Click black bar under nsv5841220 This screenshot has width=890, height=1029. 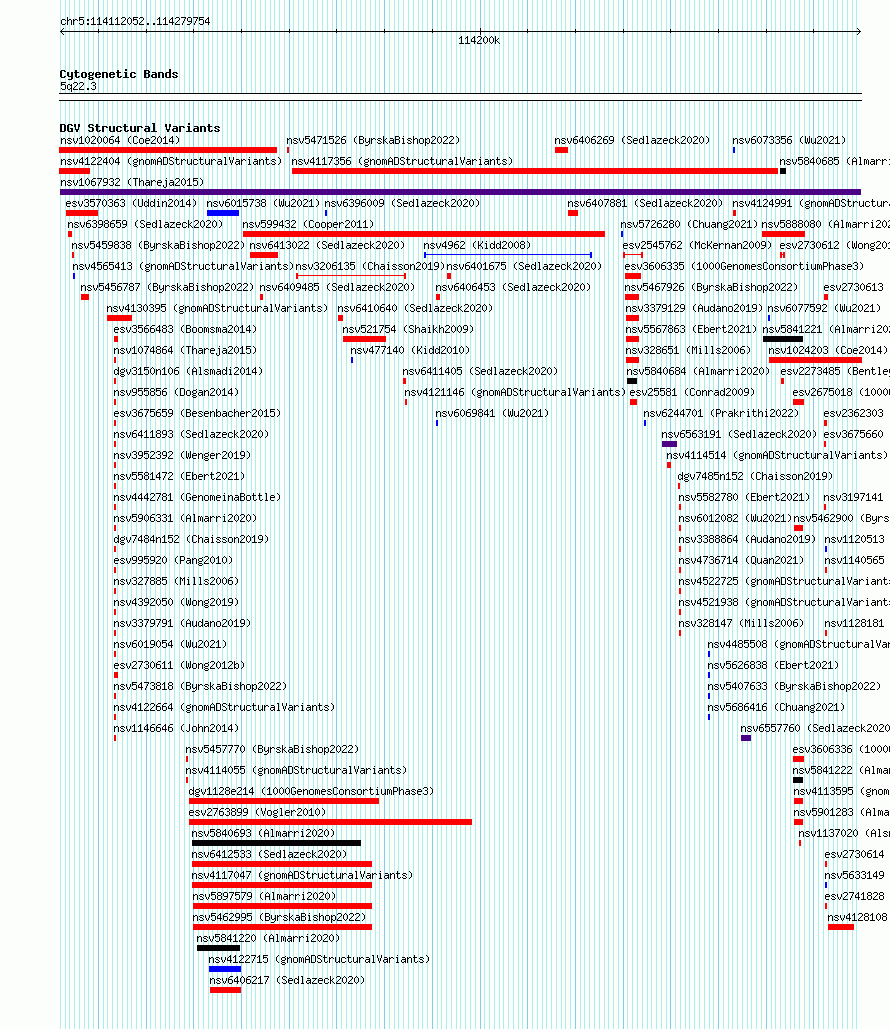[219, 948]
